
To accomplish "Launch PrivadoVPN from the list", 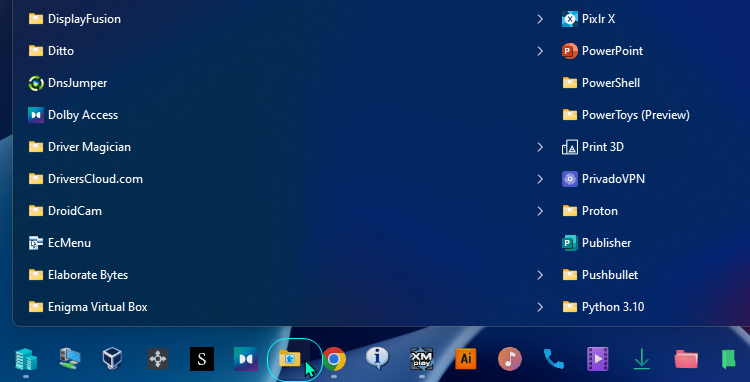I will tap(604, 179).
